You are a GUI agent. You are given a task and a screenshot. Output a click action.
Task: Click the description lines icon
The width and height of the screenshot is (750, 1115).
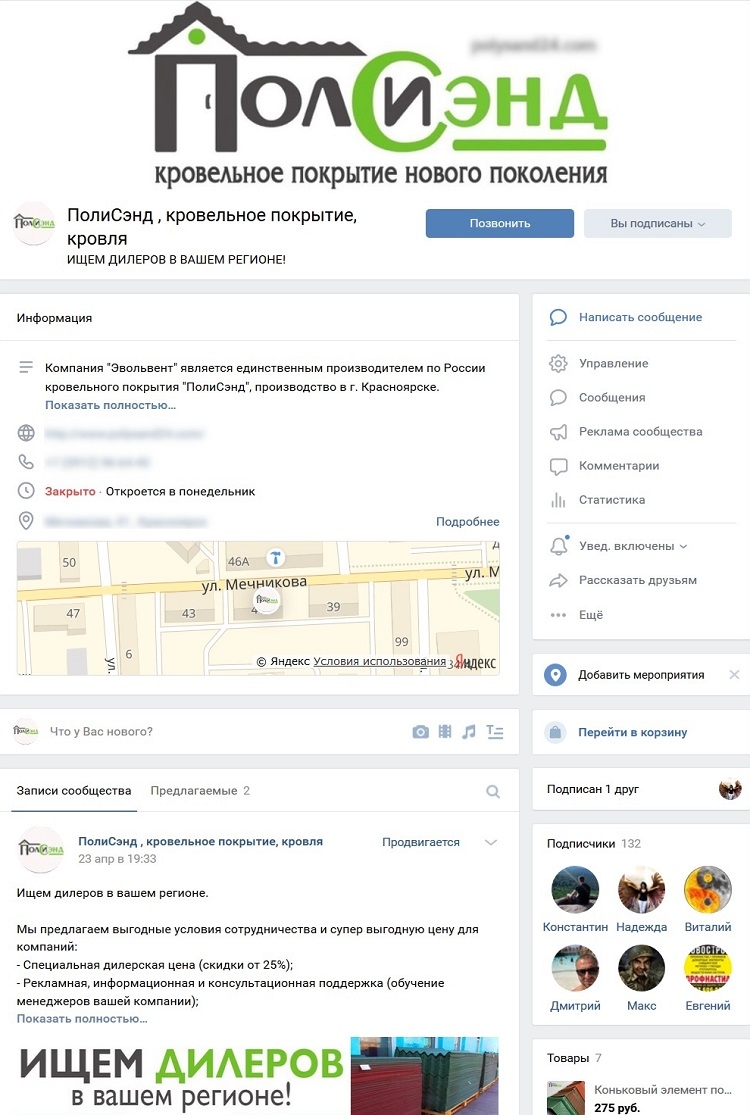(x=26, y=368)
